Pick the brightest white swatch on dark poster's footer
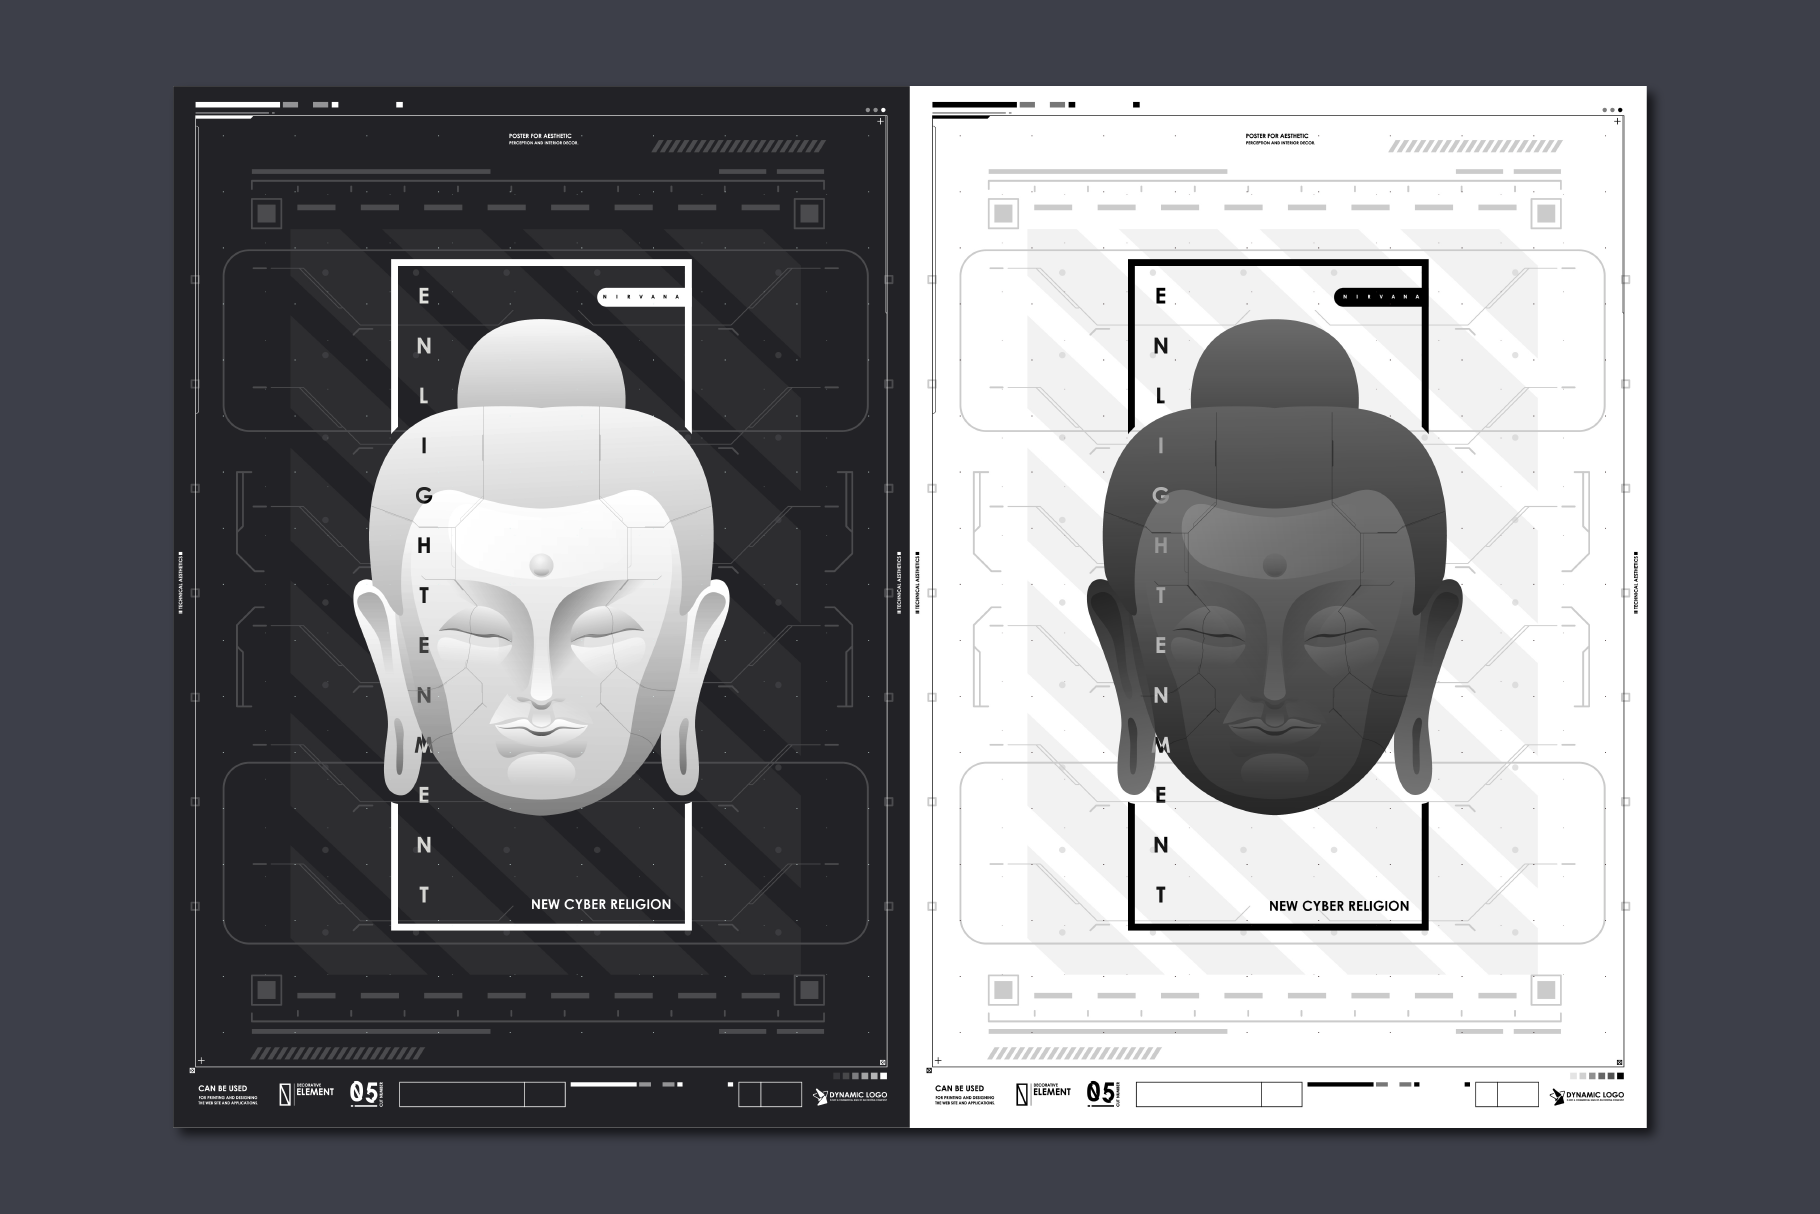This screenshot has height=1214, width=1820. [x=882, y=1076]
